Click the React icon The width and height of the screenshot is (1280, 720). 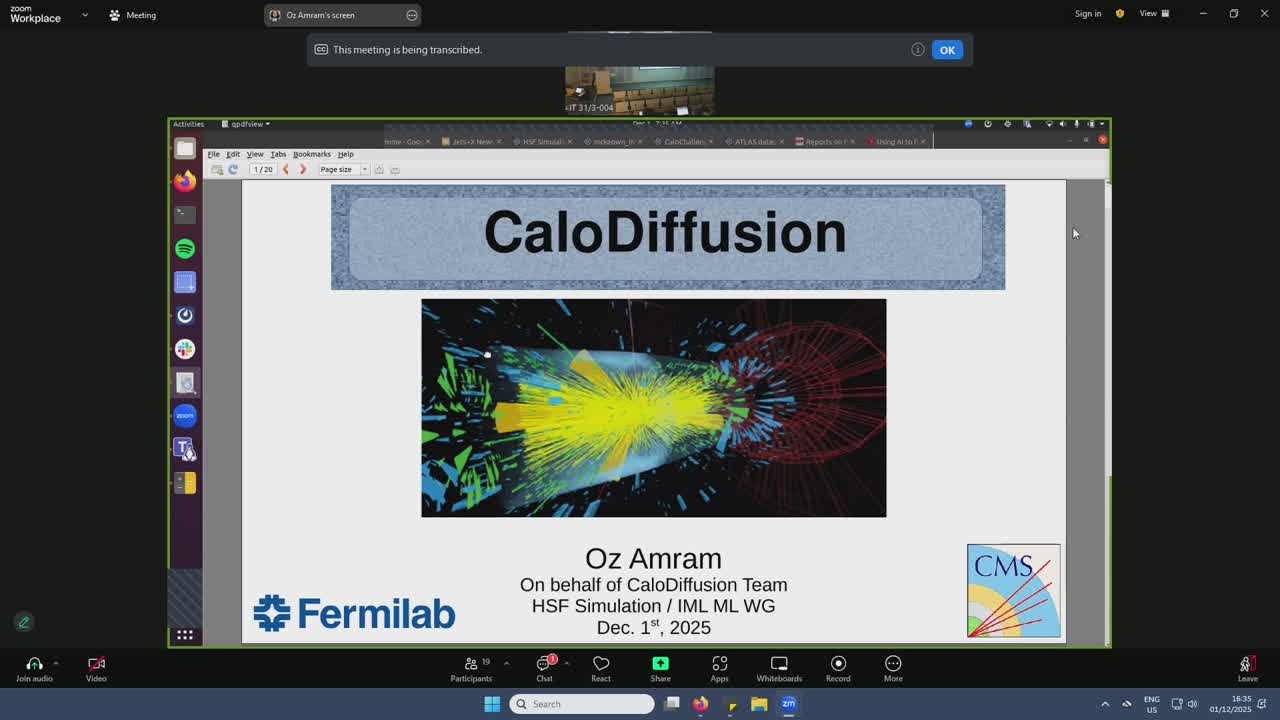tap(601, 668)
